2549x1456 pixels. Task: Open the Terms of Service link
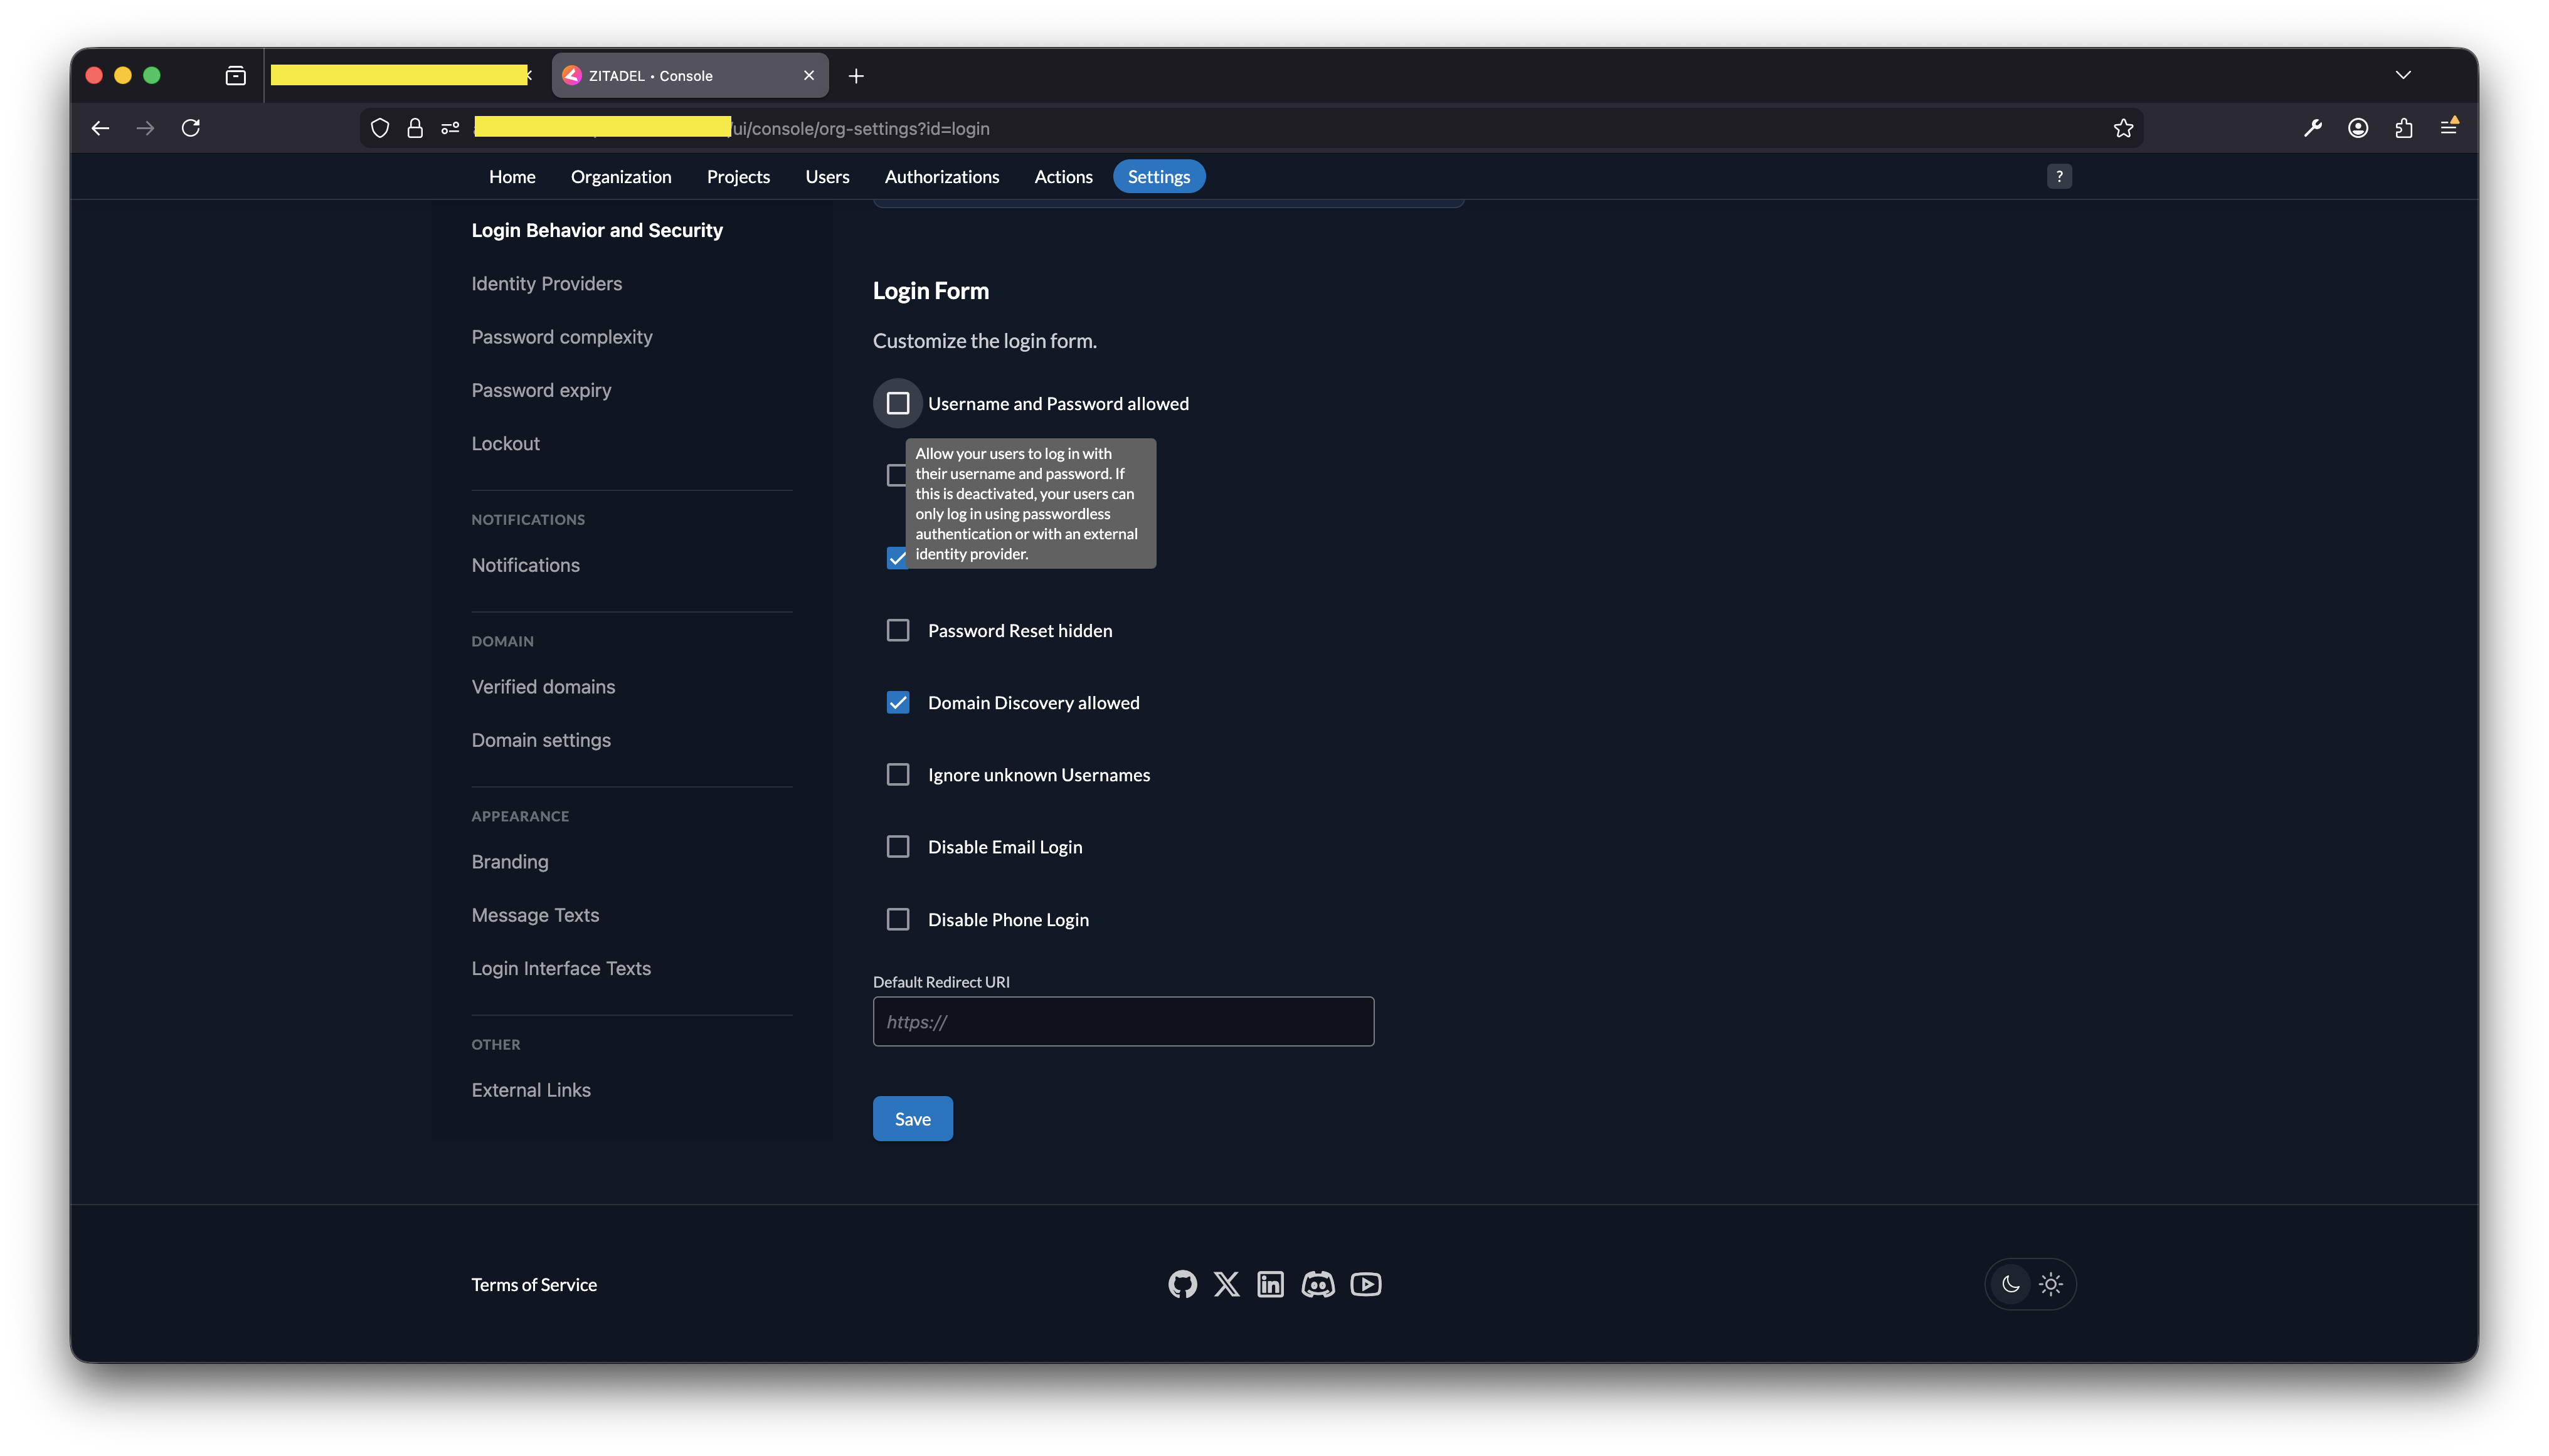(x=534, y=1285)
